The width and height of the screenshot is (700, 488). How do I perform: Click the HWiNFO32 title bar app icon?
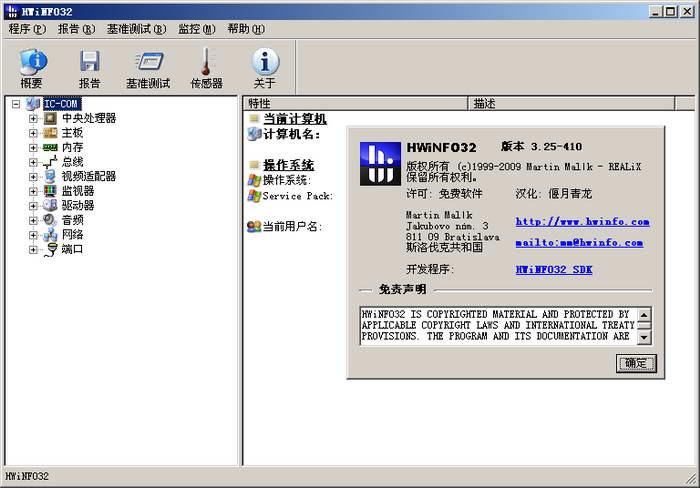click(x=12, y=11)
